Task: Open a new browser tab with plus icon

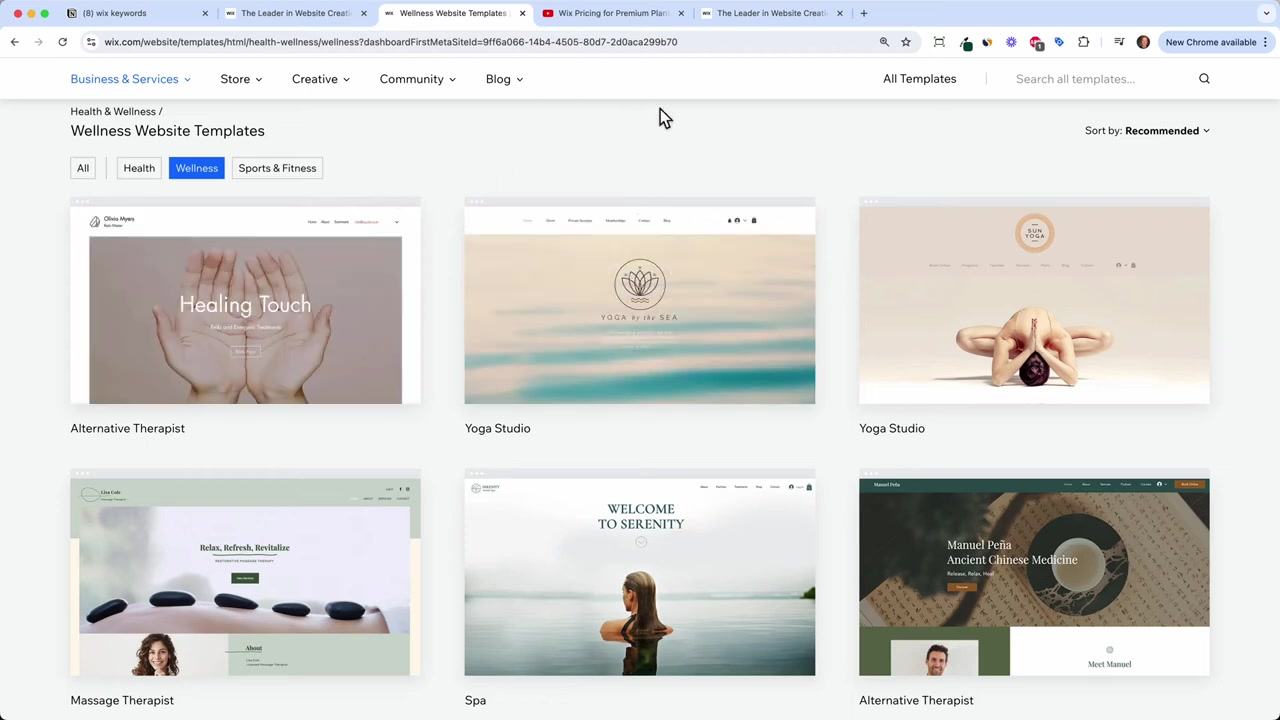Action: pyautogui.click(x=864, y=13)
